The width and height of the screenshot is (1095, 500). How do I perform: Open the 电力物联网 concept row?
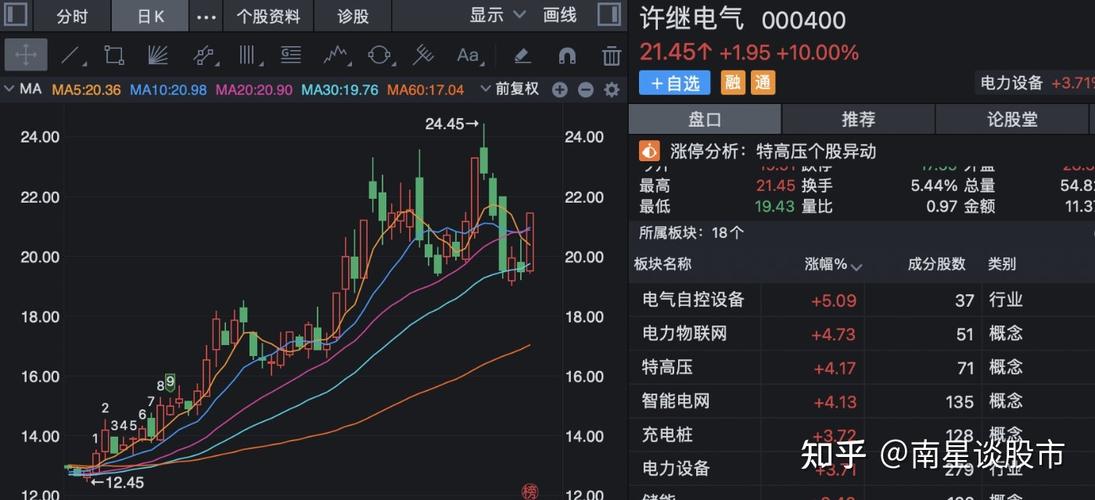pyautogui.click(x=862, y=334)
